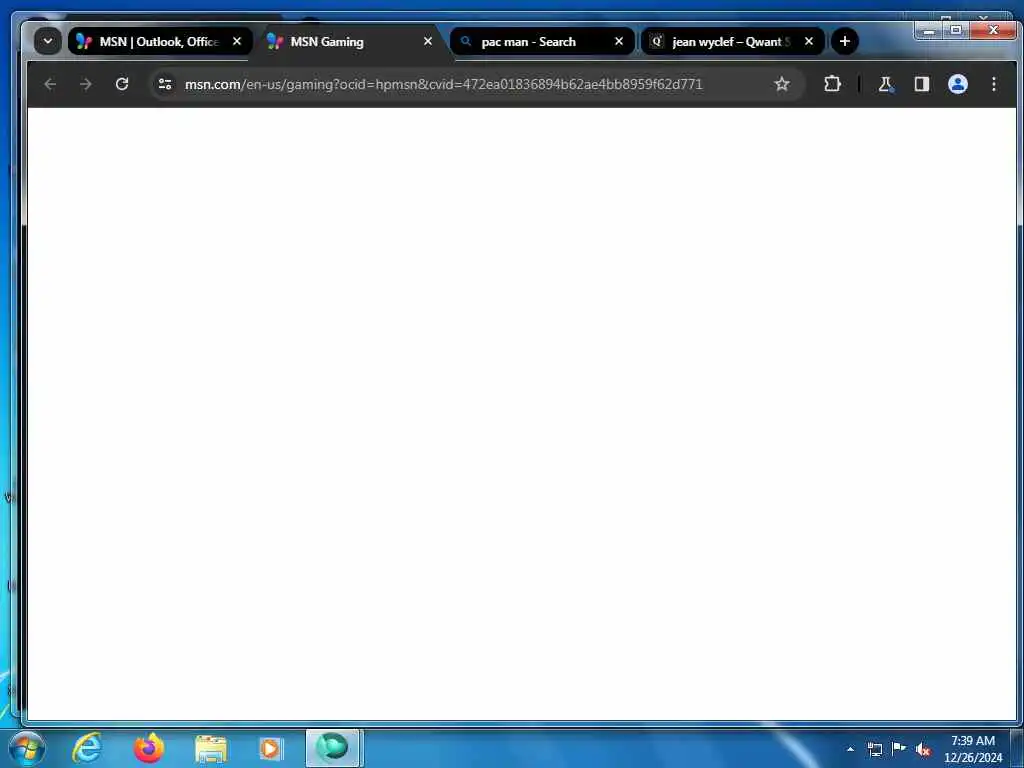Screen dimensions: 1024x768
Task: Open the tab search dropdown arrow
Action: tap(48, 41)
